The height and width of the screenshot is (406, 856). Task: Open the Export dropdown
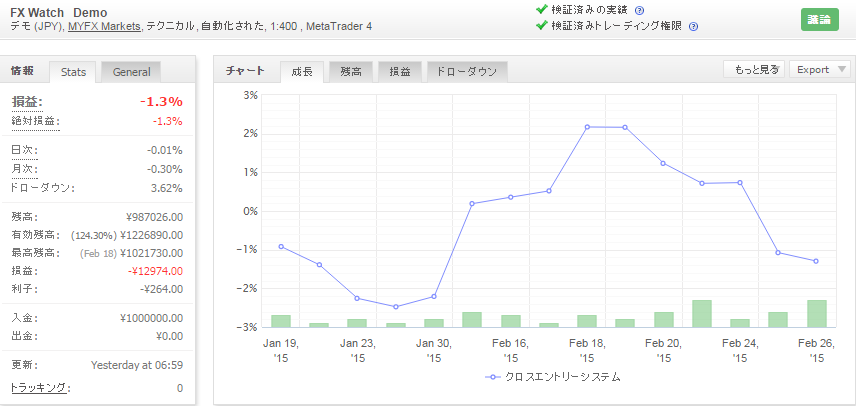click(x=819, y=69)
